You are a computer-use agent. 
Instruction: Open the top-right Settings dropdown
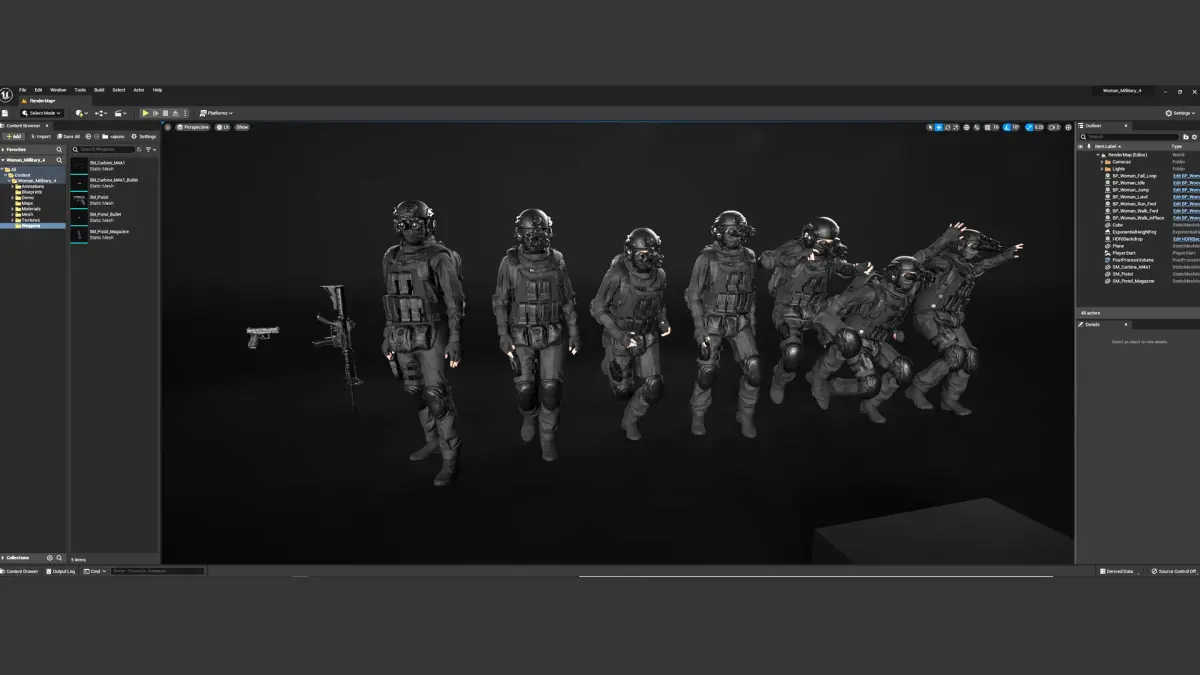[x=1180, y=113]
